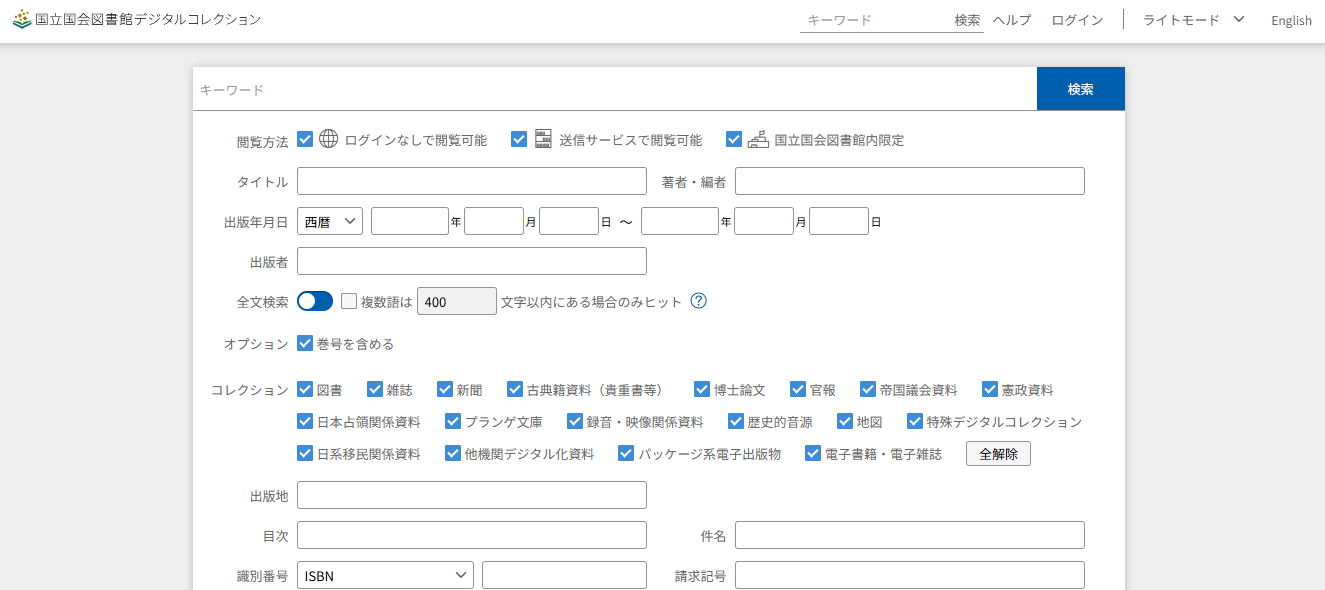
Task: Click the 目次 input field
Action: click(x=472, y=535)
